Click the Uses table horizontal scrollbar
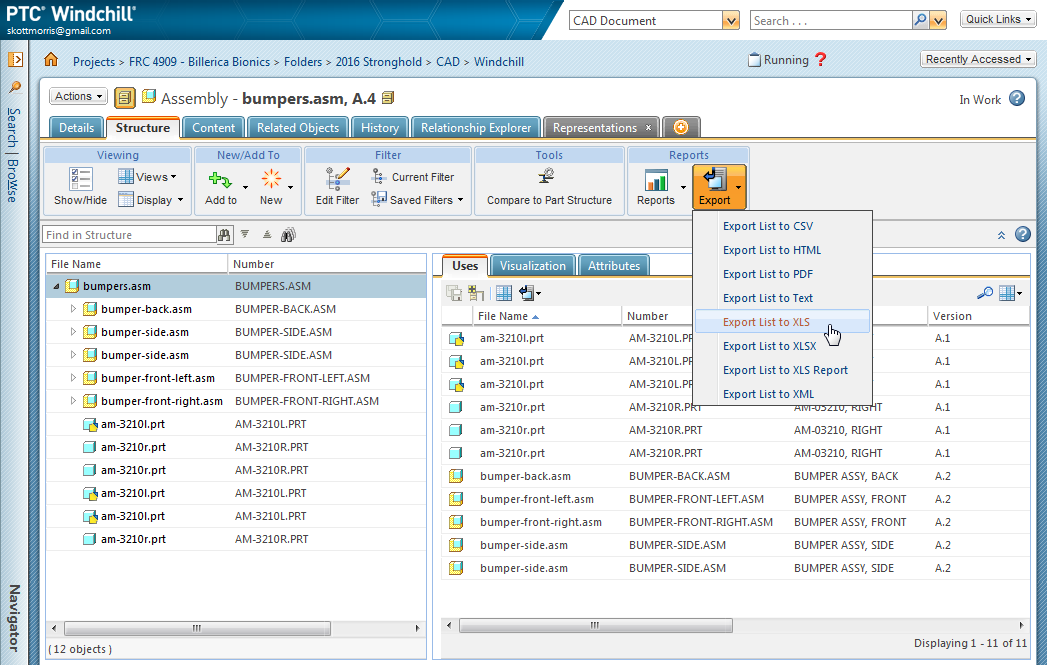Image resolution: width=1047 pixels, height=665 pixels. (x=596, y=626)
